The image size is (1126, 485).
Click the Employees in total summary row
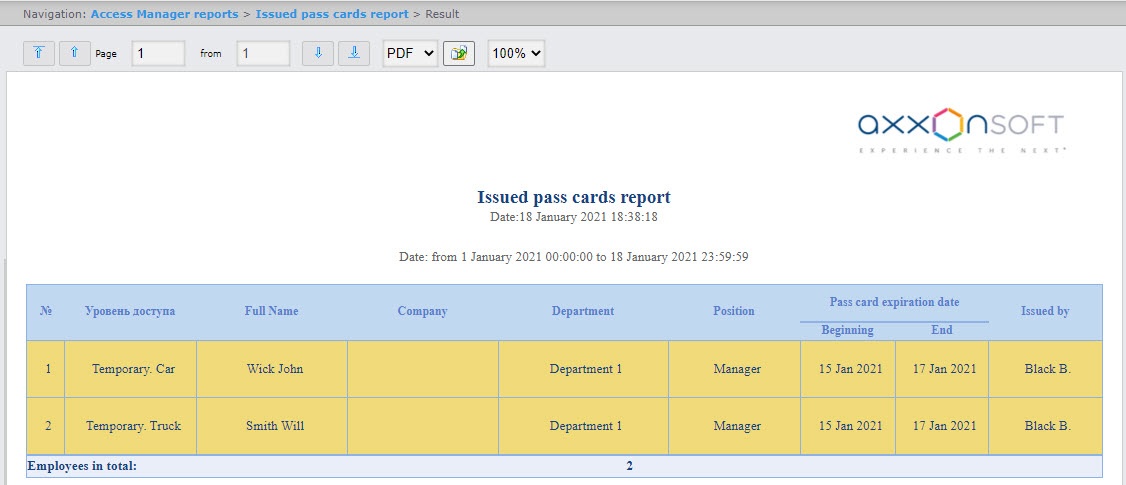564,466
